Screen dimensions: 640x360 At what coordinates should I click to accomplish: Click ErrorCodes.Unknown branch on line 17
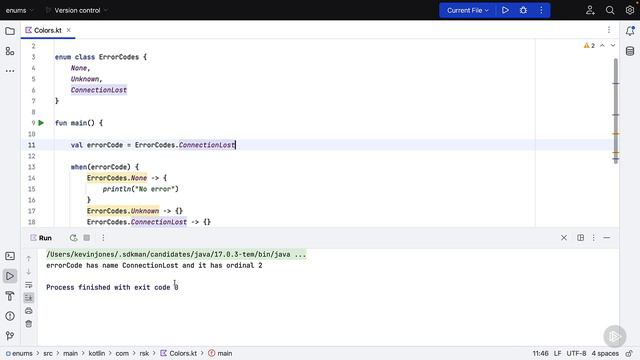(123, 211)
